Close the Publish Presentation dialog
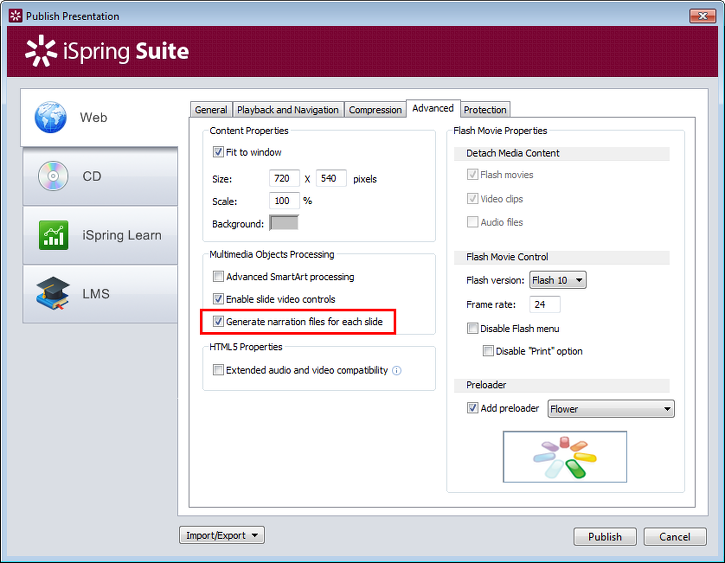 coord(703,16)
